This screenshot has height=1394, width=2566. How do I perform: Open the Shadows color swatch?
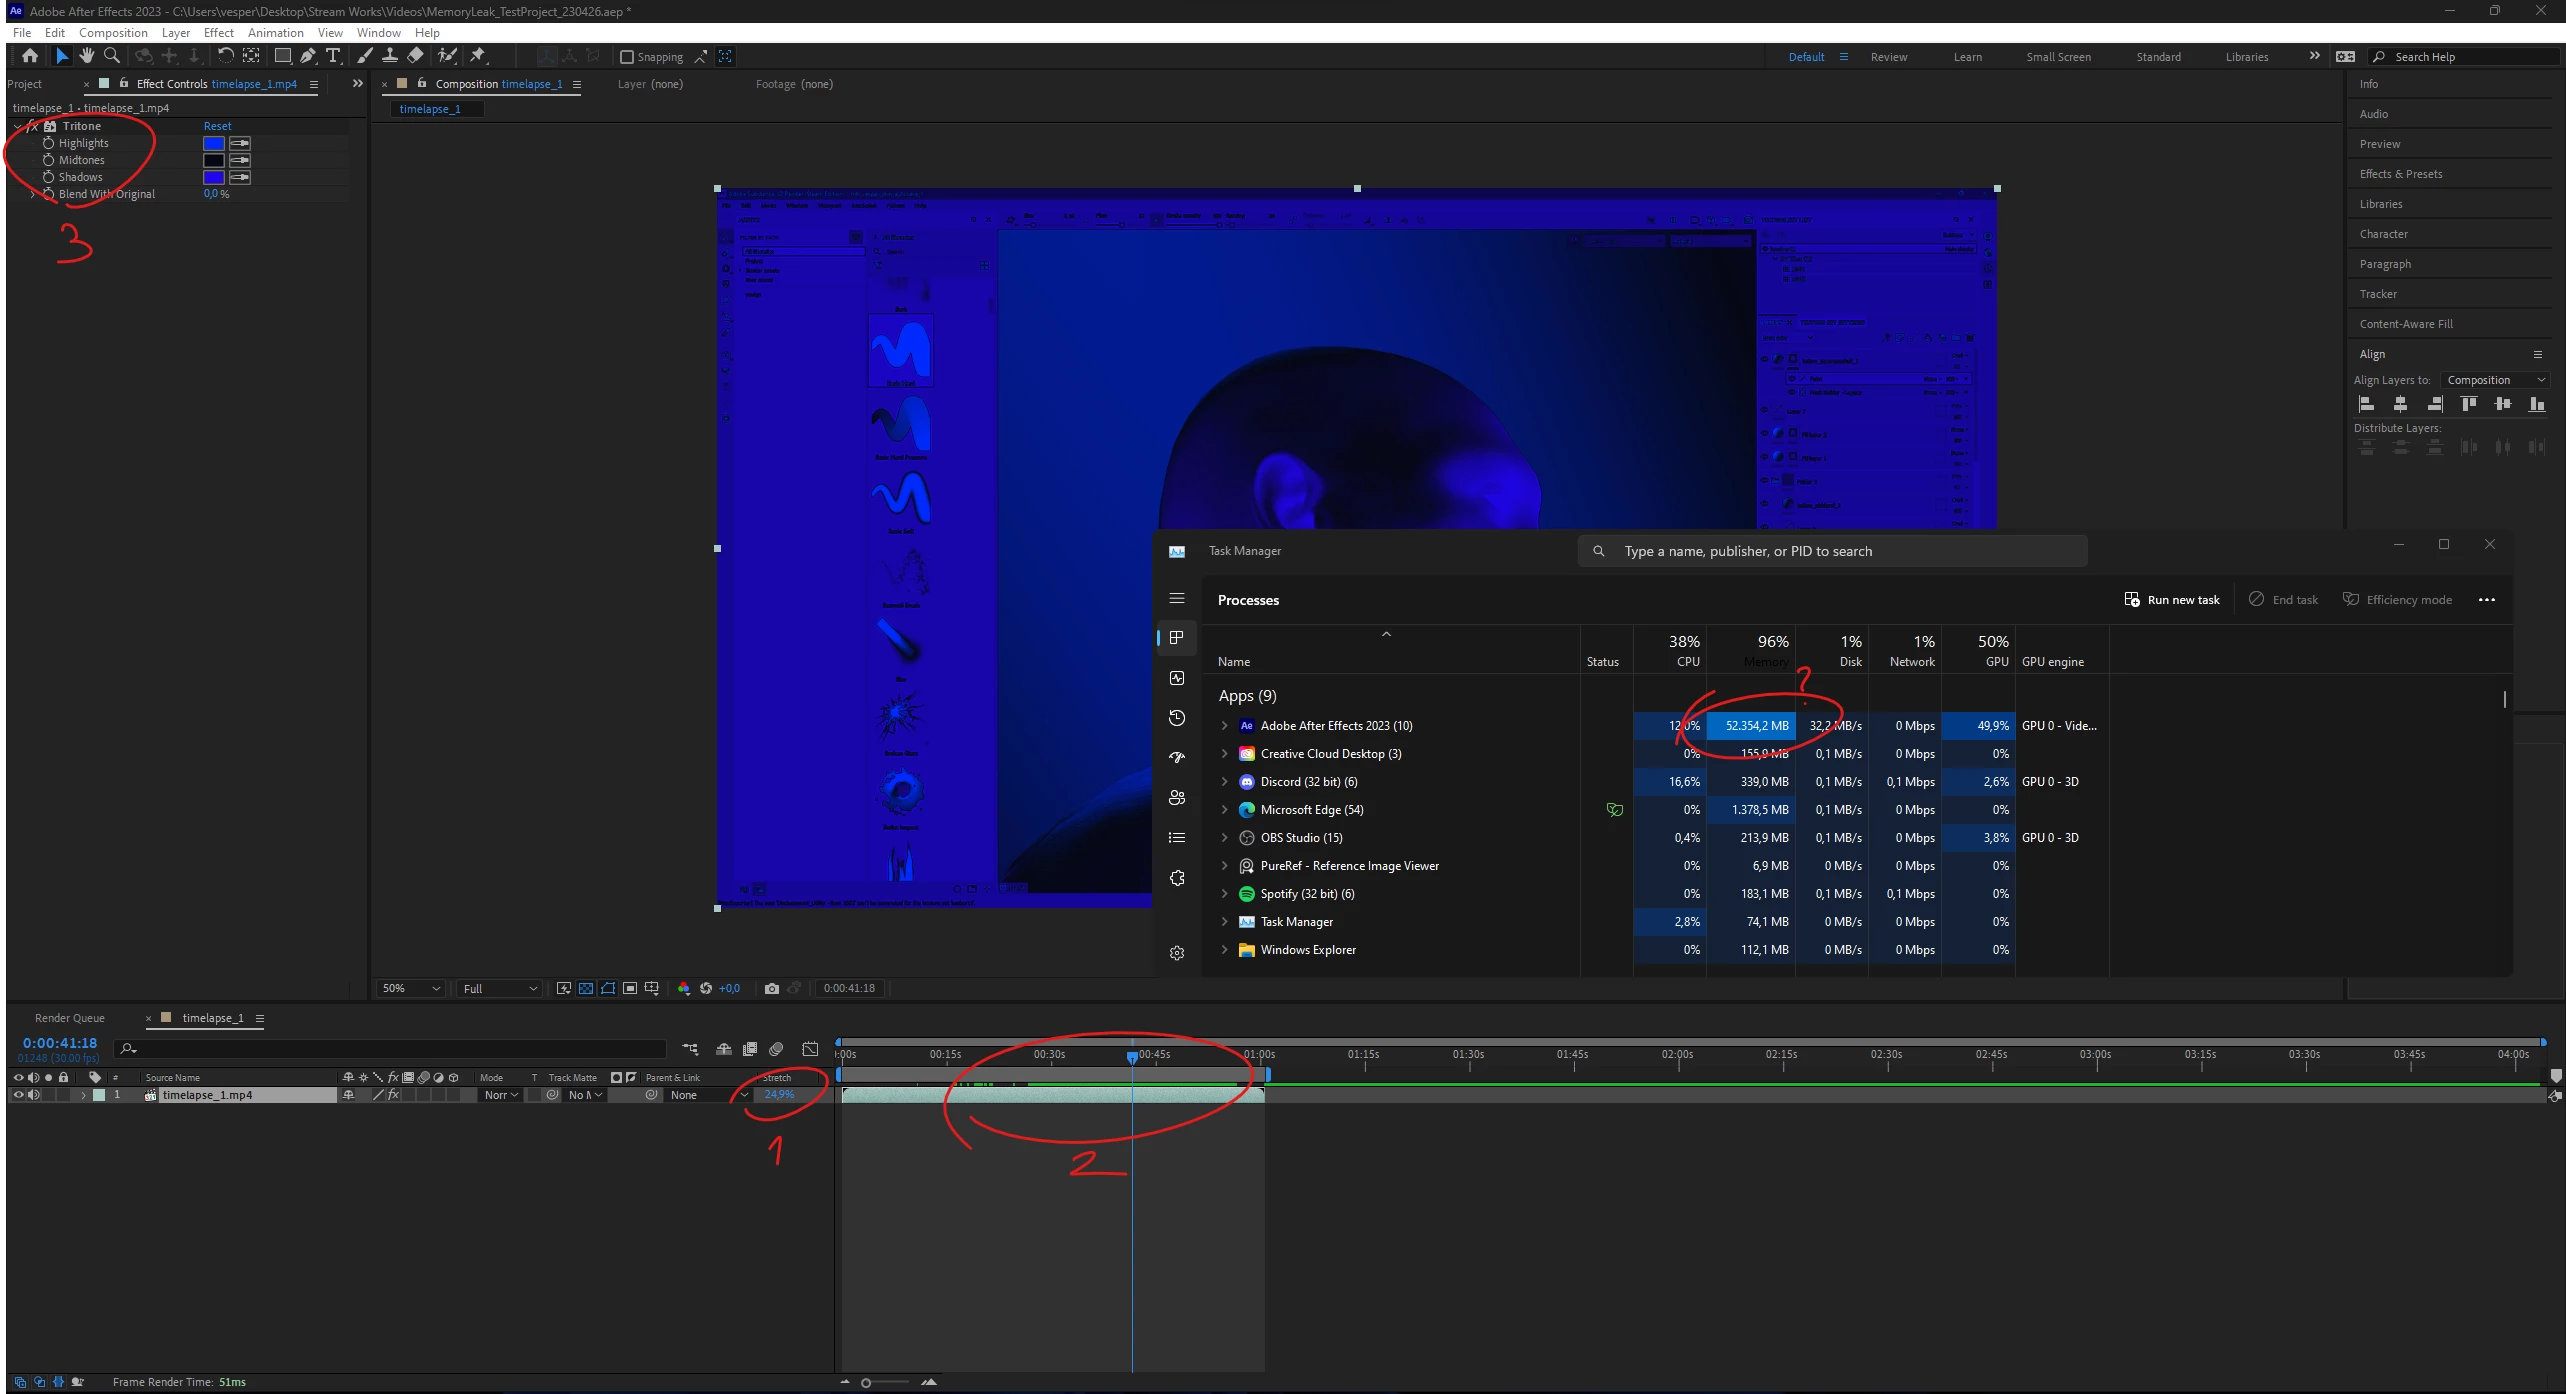point(213,177)
